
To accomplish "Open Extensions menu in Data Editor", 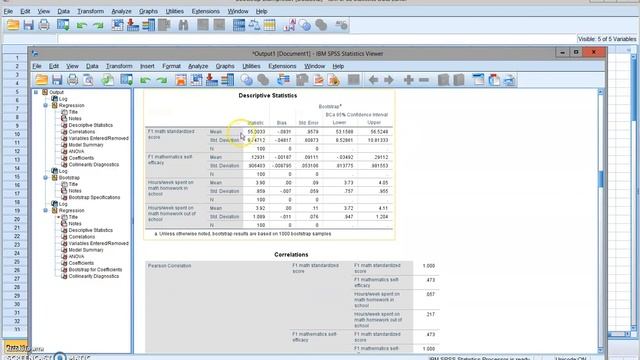I will (205, 11).
